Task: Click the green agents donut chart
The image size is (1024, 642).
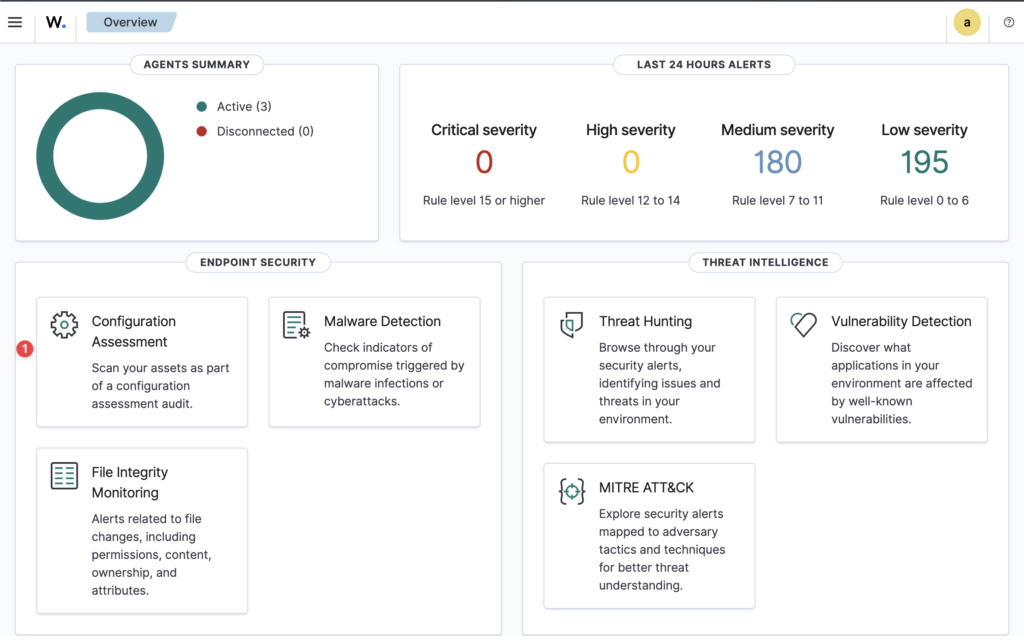Action: click(x=100, y=156)
